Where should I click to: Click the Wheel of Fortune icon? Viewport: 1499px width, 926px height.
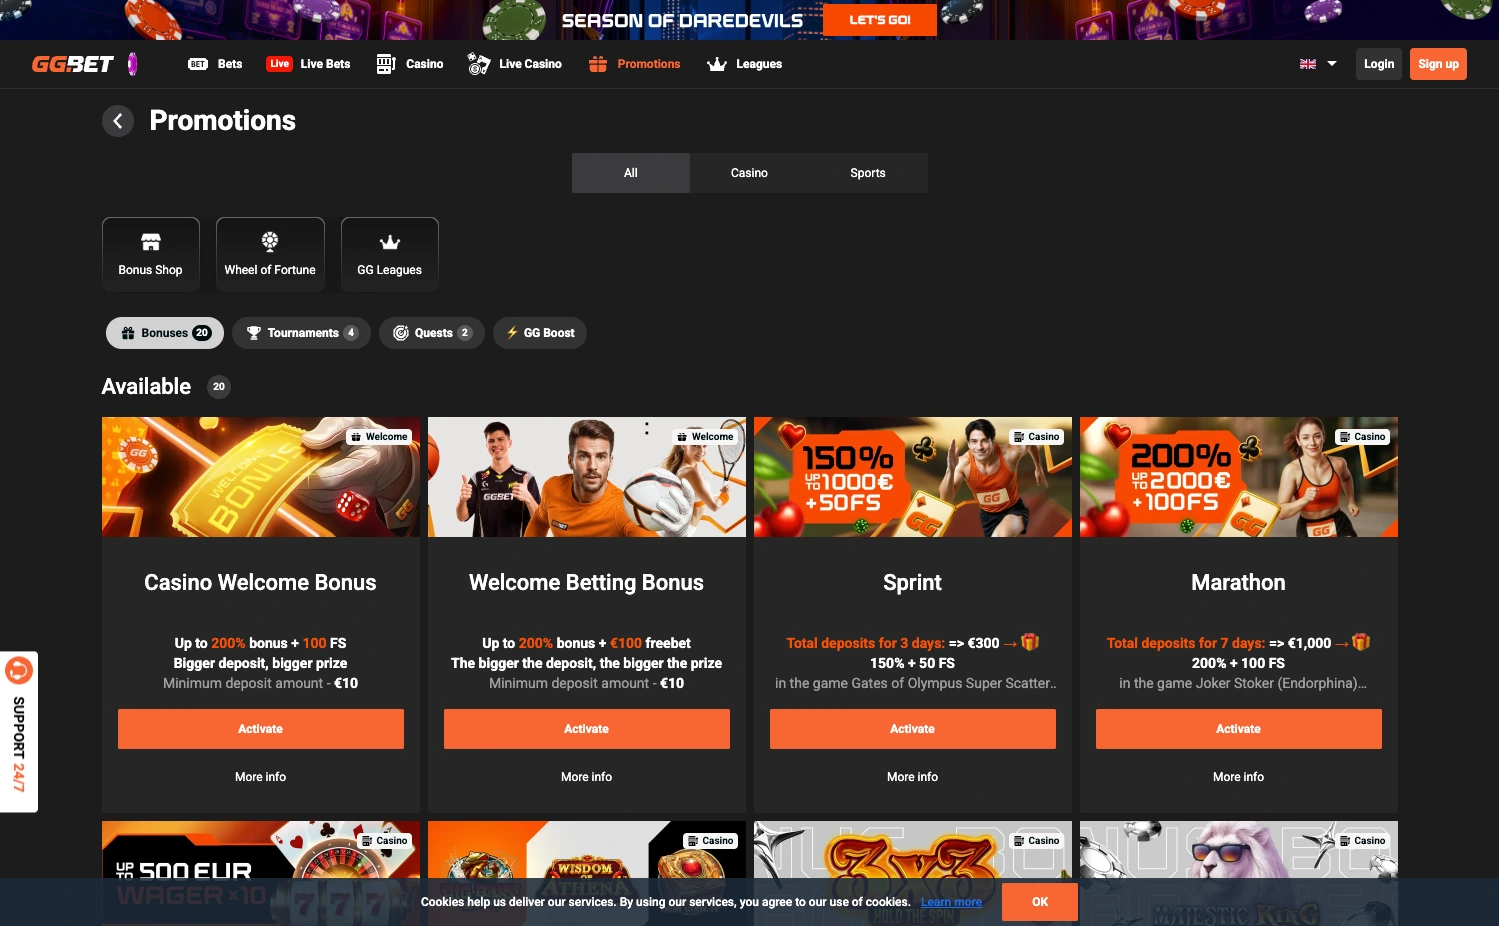pos(270,241)
